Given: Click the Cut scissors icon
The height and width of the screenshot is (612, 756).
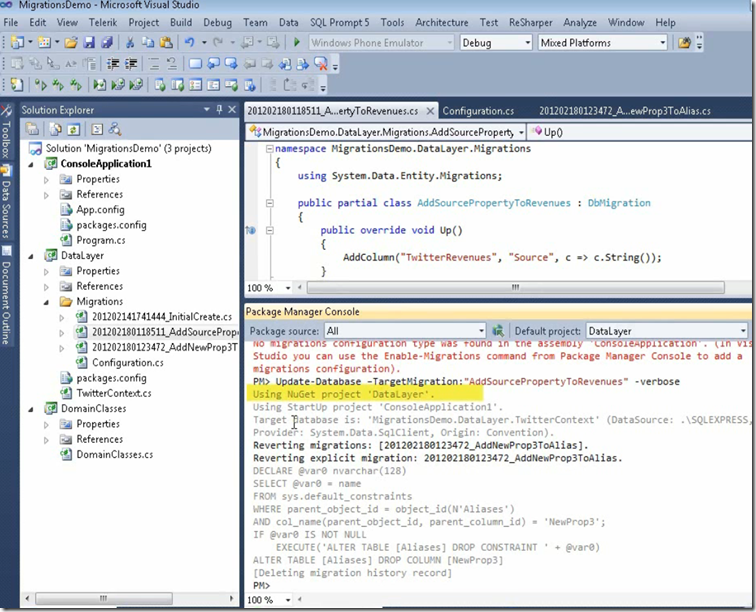Looking at the screenshot, I should (130, 42).
